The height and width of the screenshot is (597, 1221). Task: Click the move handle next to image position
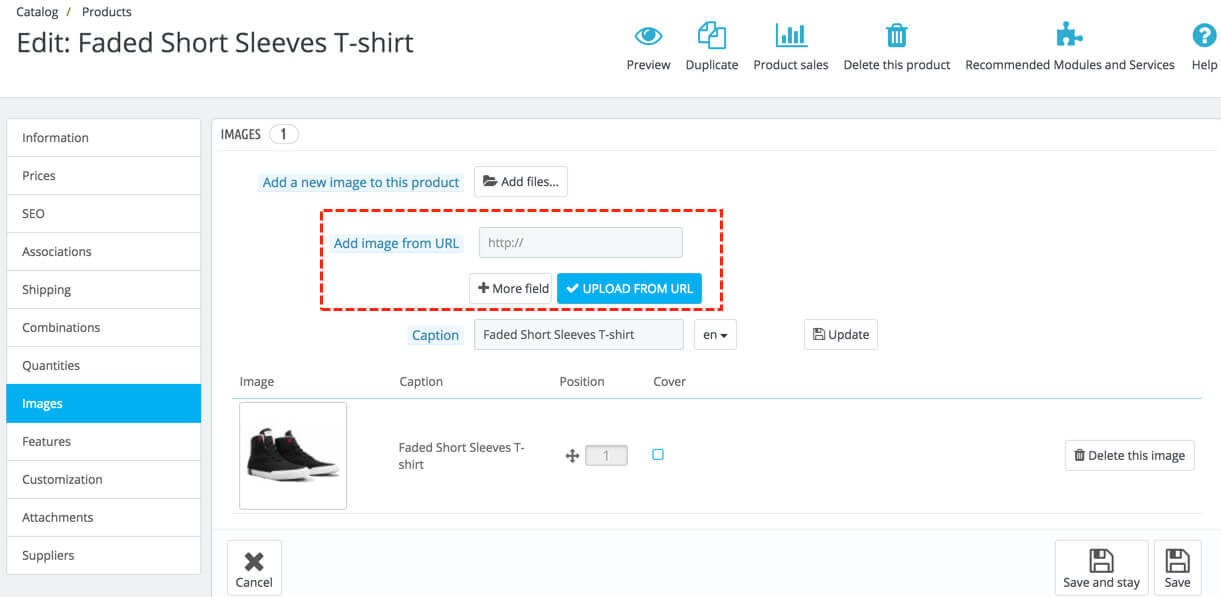[x=572, y=455]
